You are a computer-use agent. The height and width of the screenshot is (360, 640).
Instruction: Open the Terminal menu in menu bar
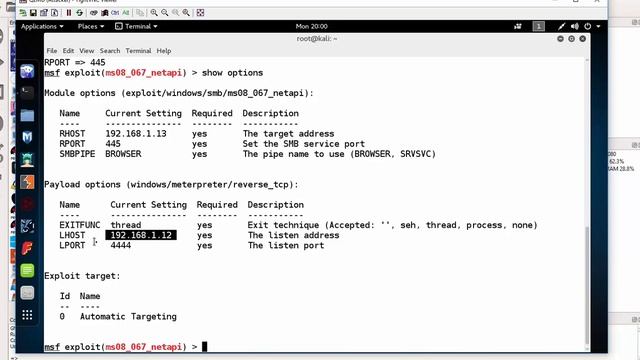click(x=138, y=51)
